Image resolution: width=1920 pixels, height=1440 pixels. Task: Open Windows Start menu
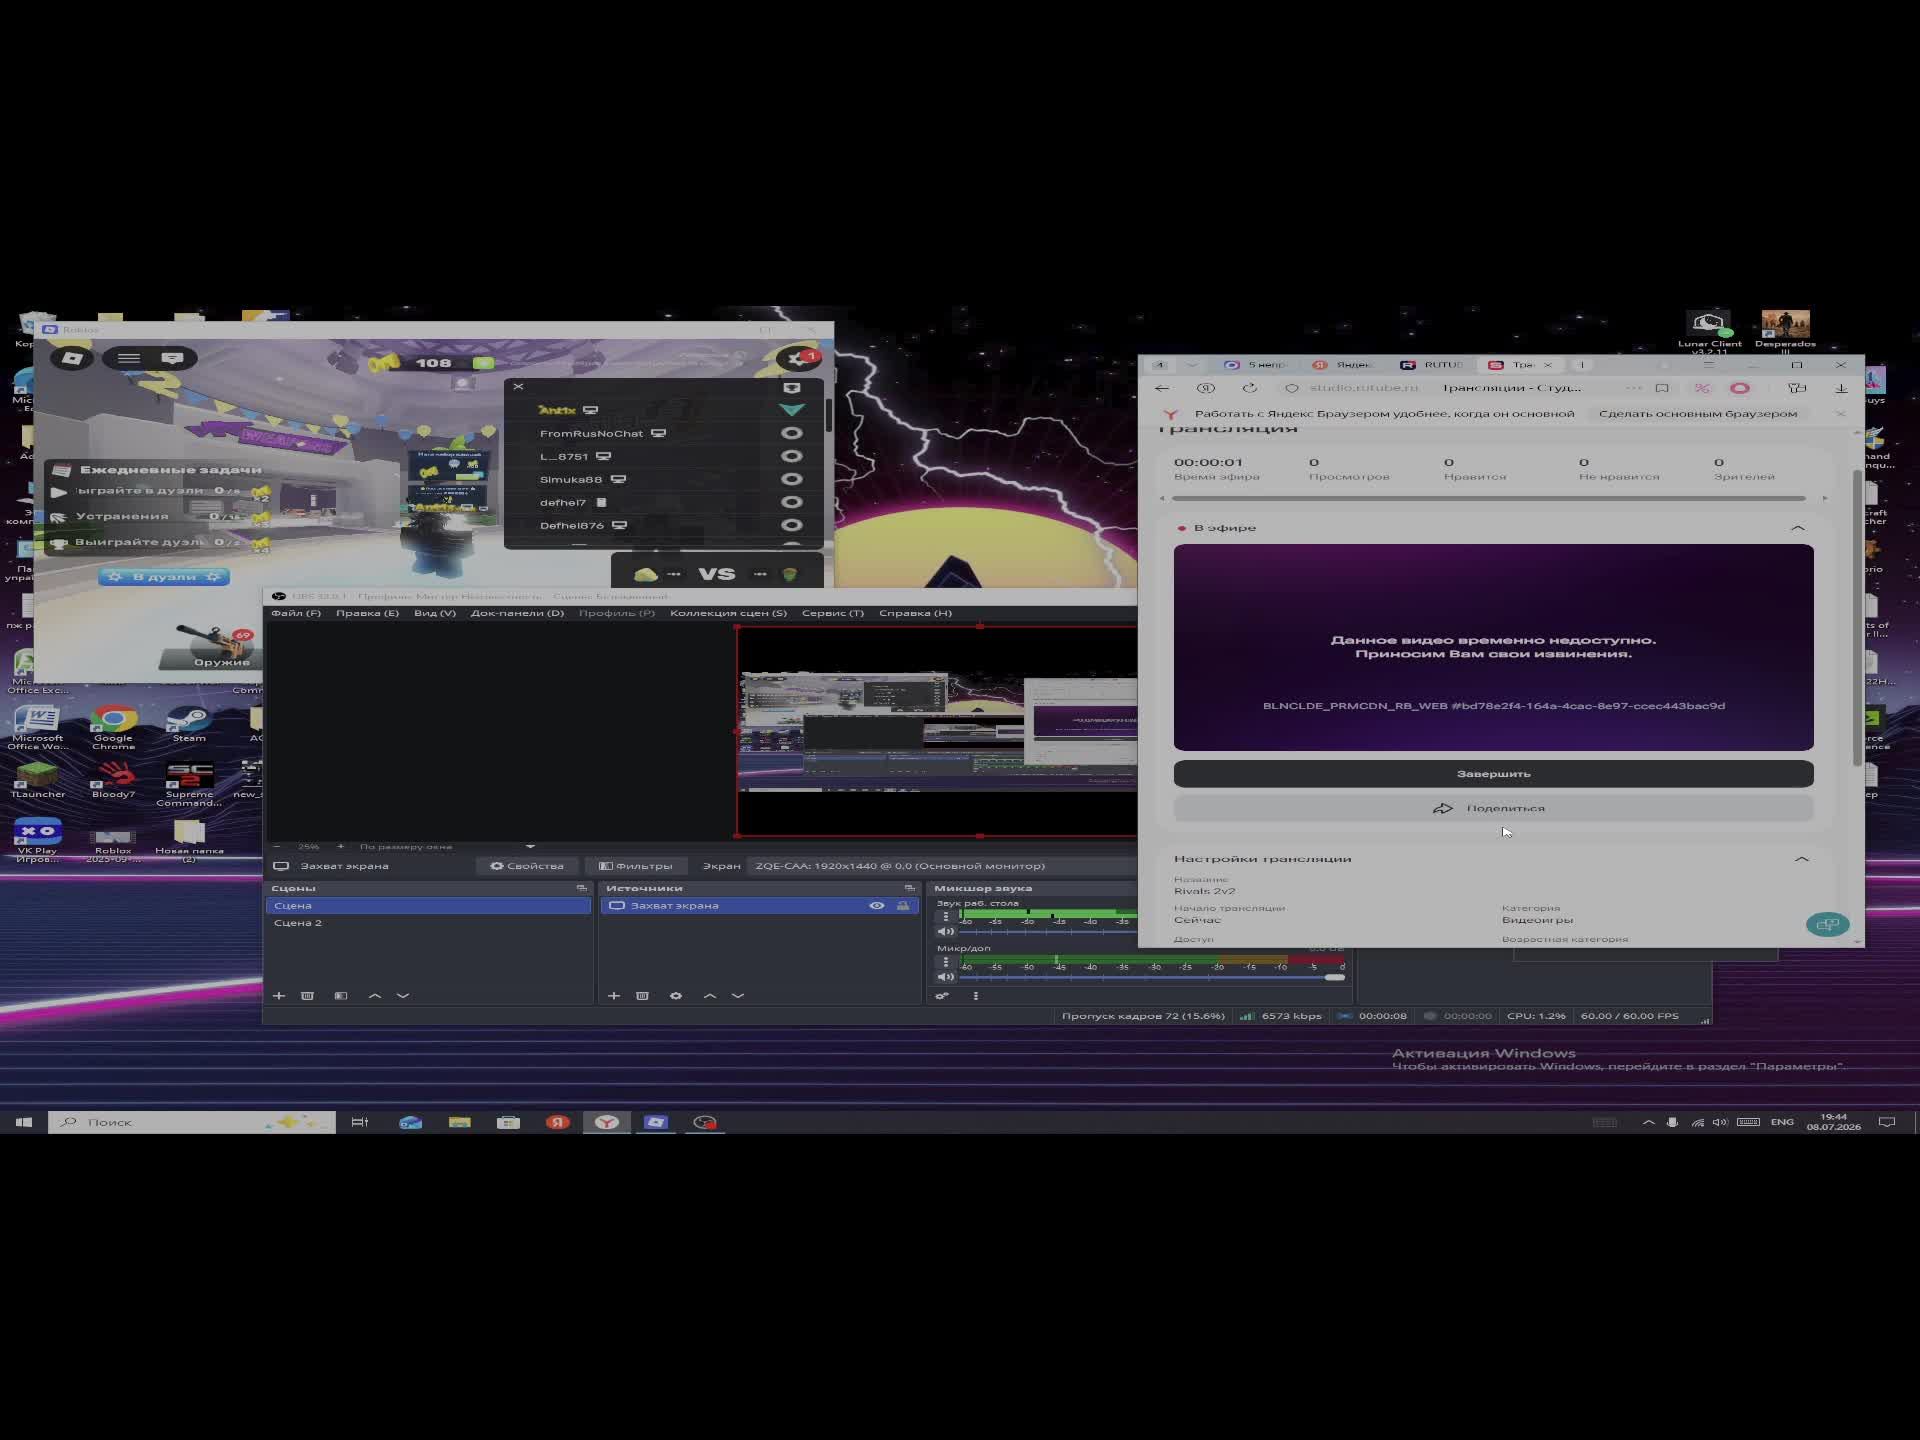[x=24, y=1122]
